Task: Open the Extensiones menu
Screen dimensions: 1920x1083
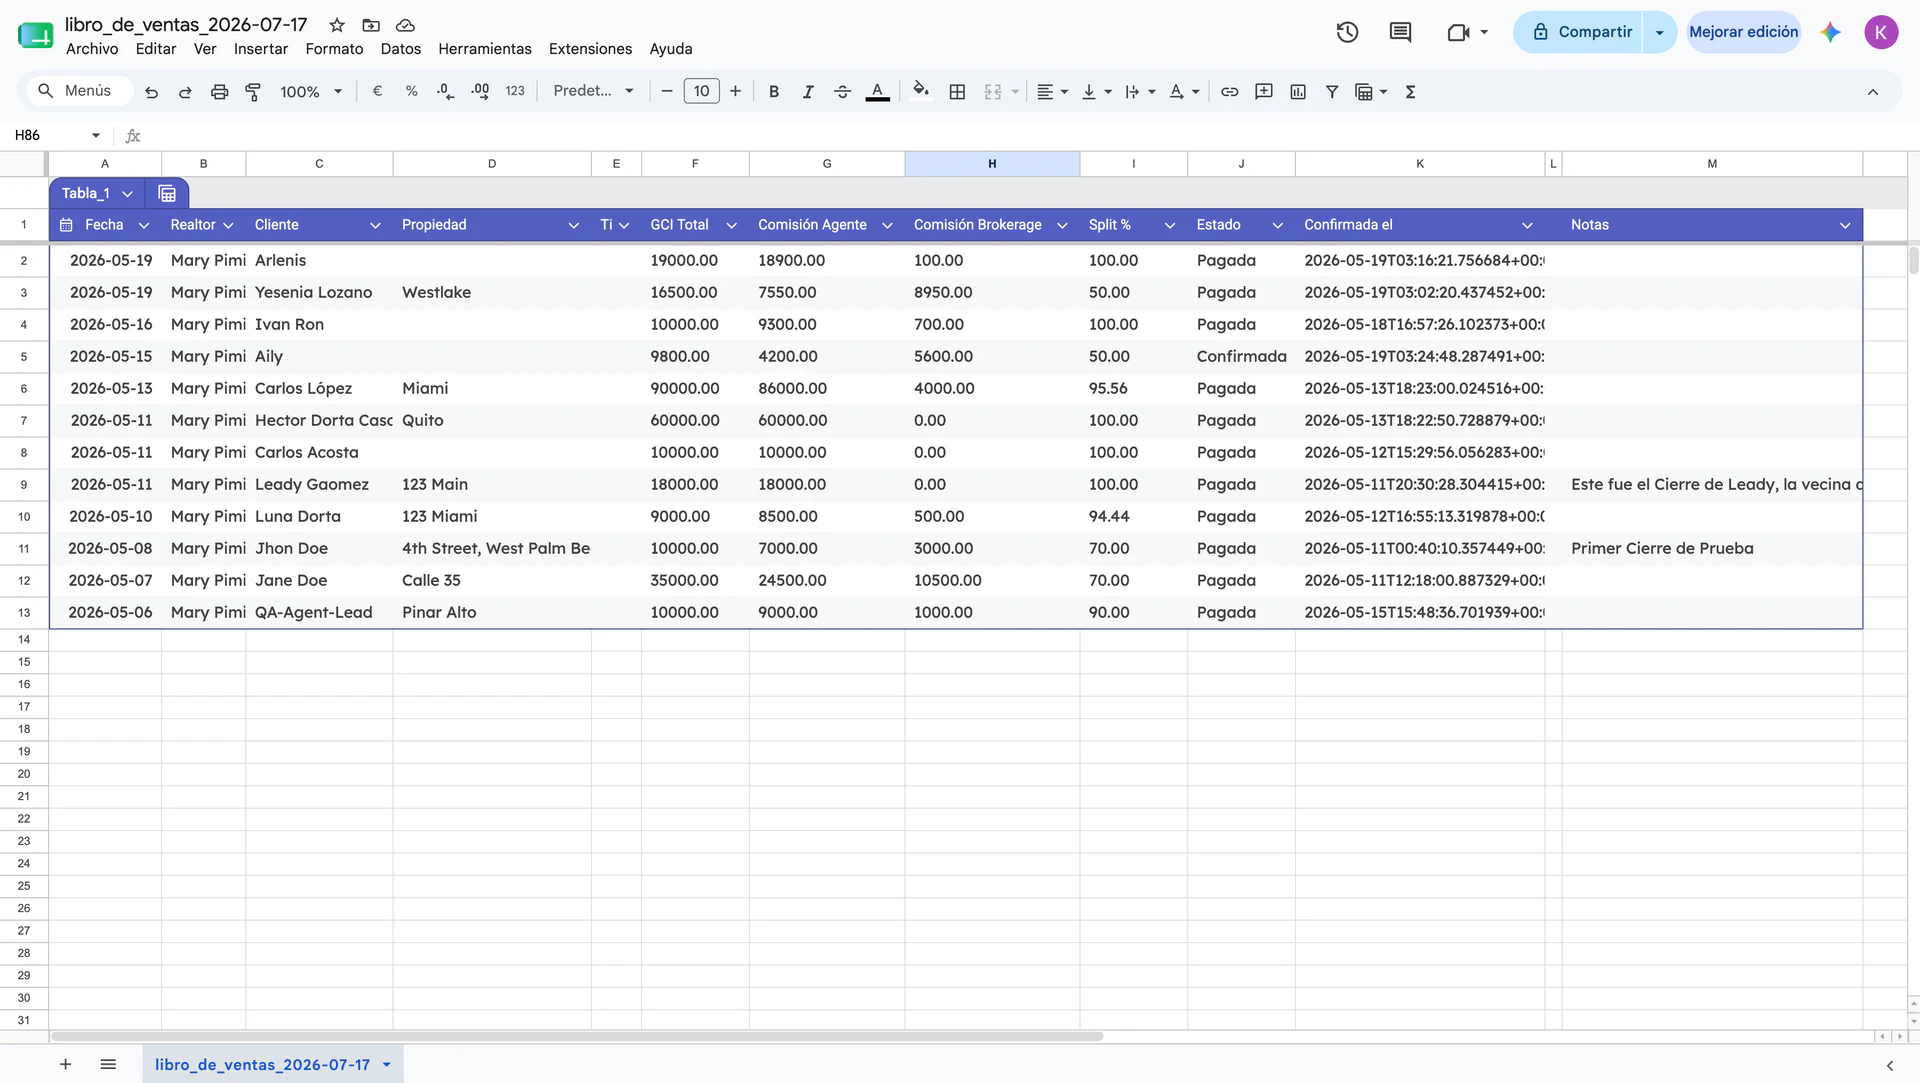Action: pyautogui.click(x=590, y=49)
